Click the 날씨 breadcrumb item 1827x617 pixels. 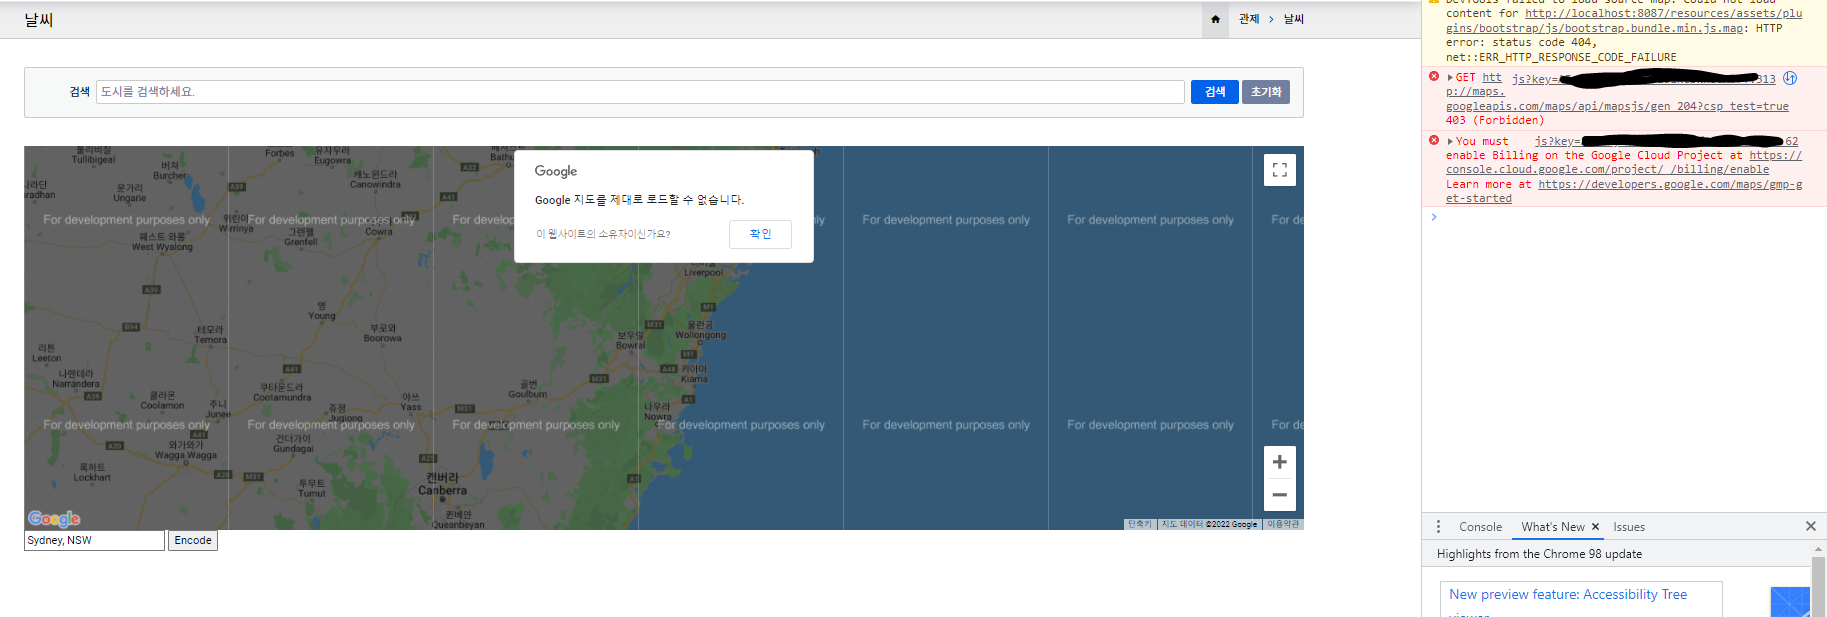tap(1294, 19)
